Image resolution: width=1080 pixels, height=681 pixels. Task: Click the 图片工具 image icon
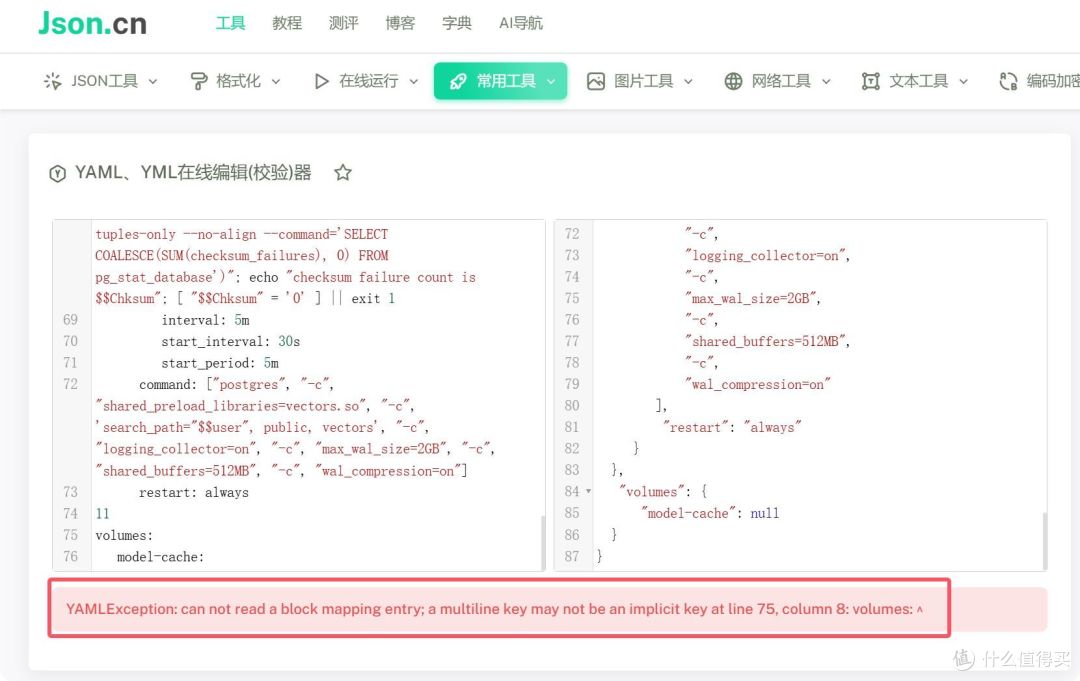click(596, 81)
